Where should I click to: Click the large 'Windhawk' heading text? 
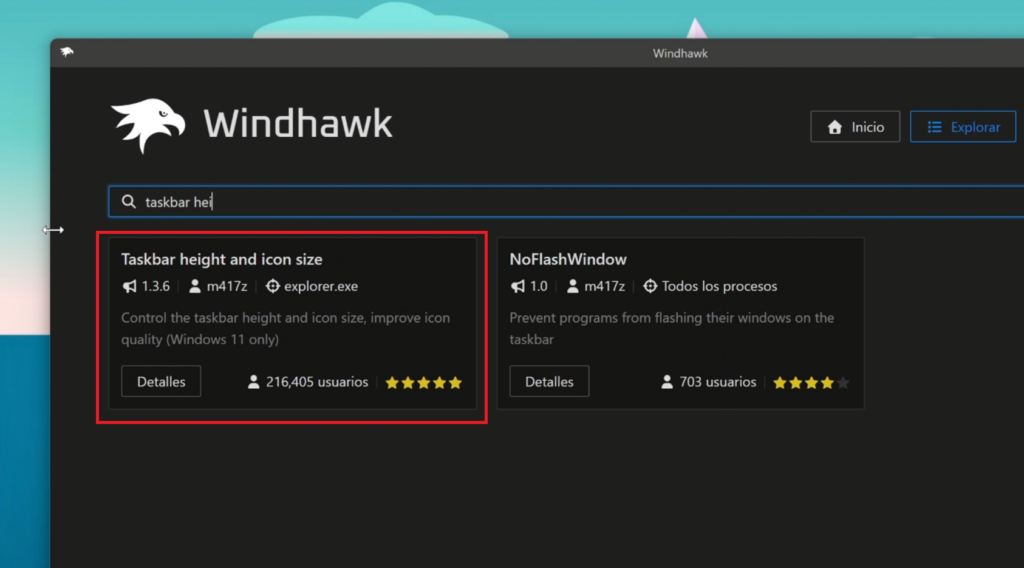pyautogui.click(x=298, y=123)
